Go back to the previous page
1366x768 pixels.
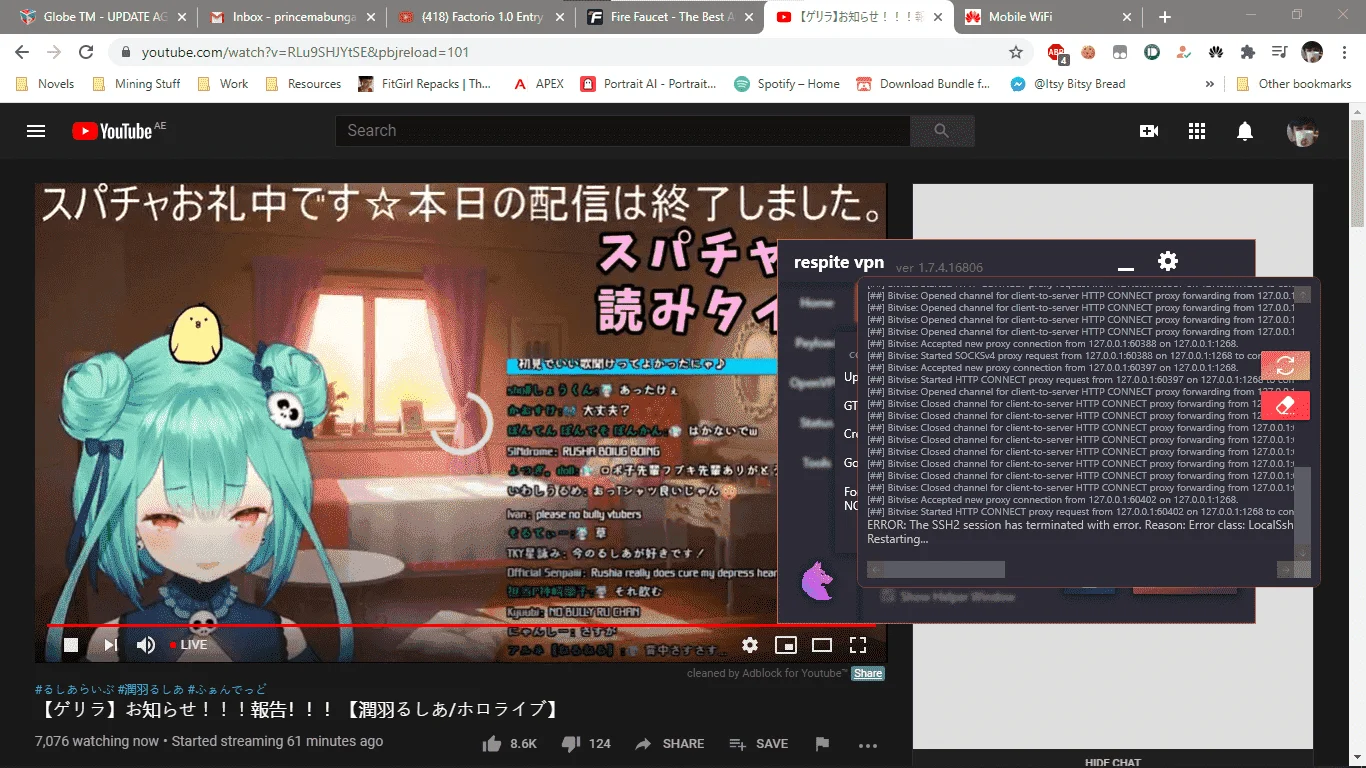coord(22,52)
